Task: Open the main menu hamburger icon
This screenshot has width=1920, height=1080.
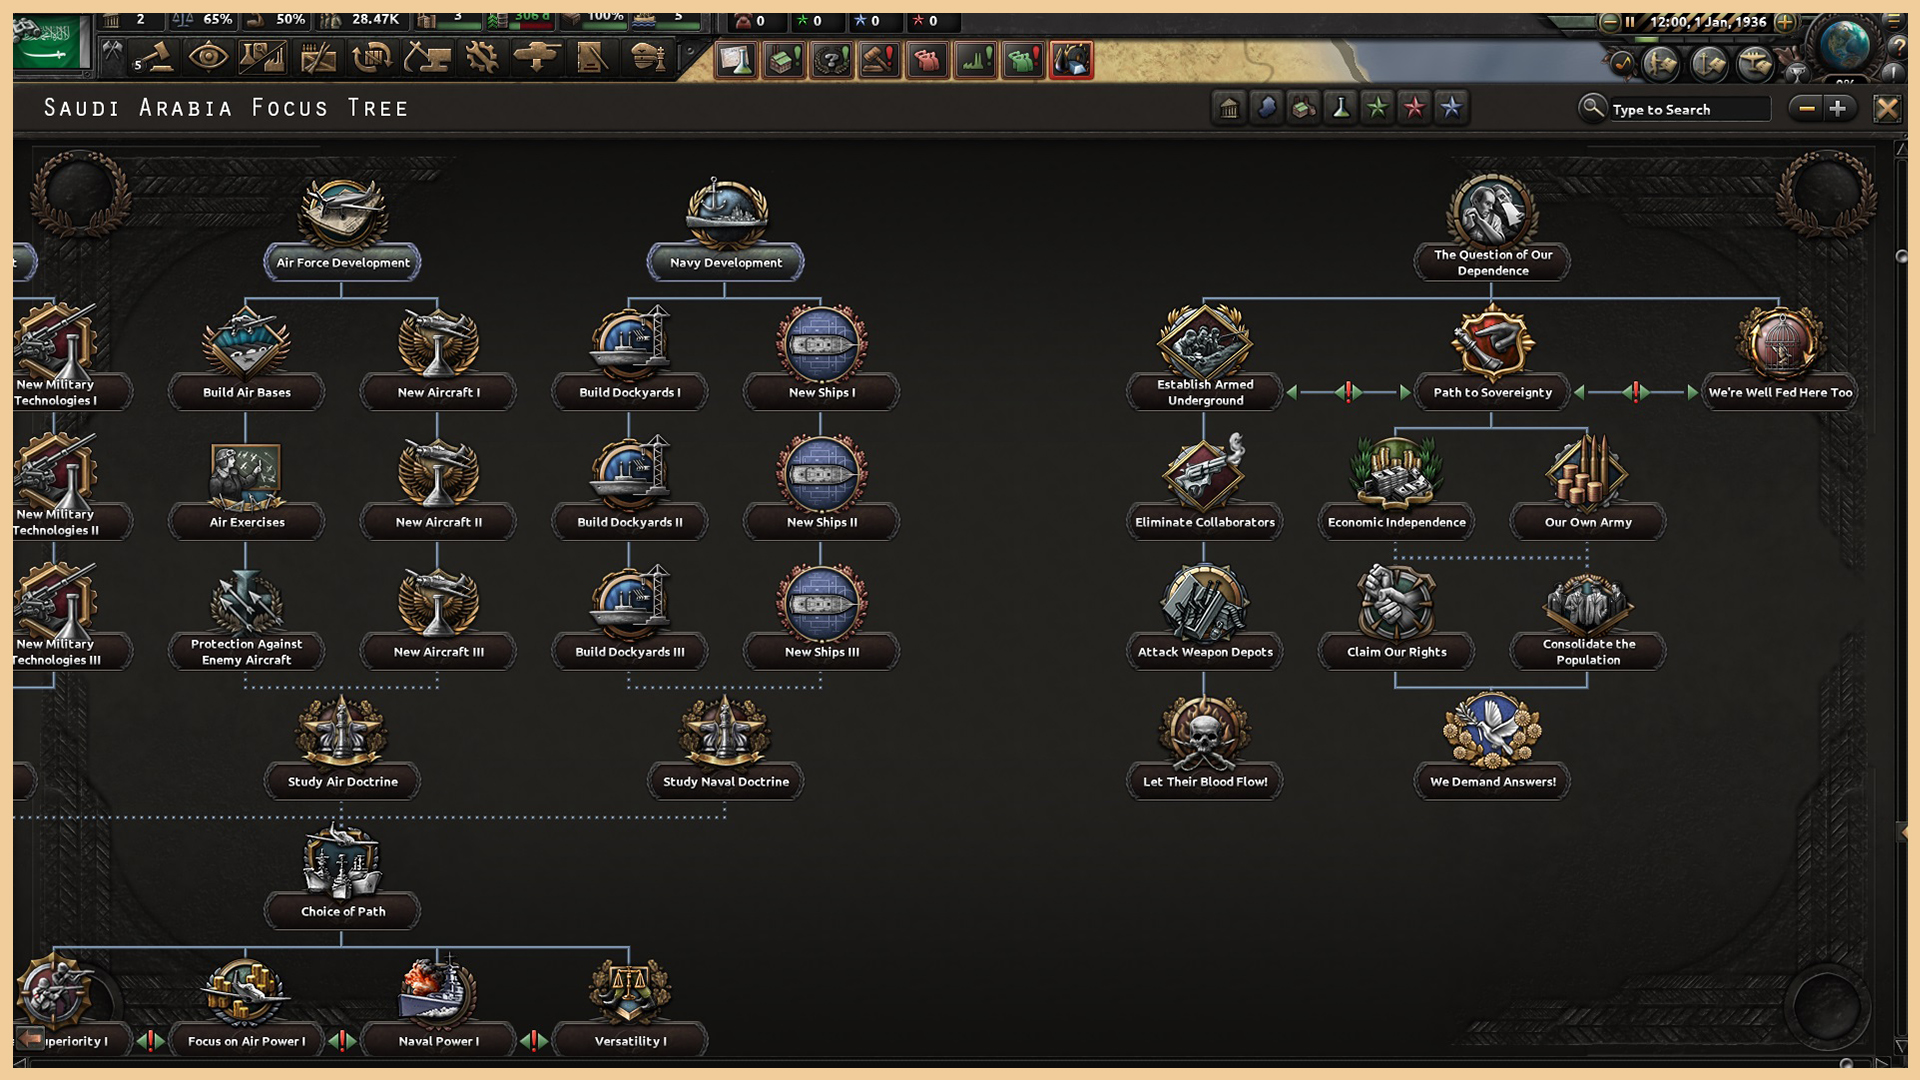Action: pyautogui.click(x=1895, y=20)
